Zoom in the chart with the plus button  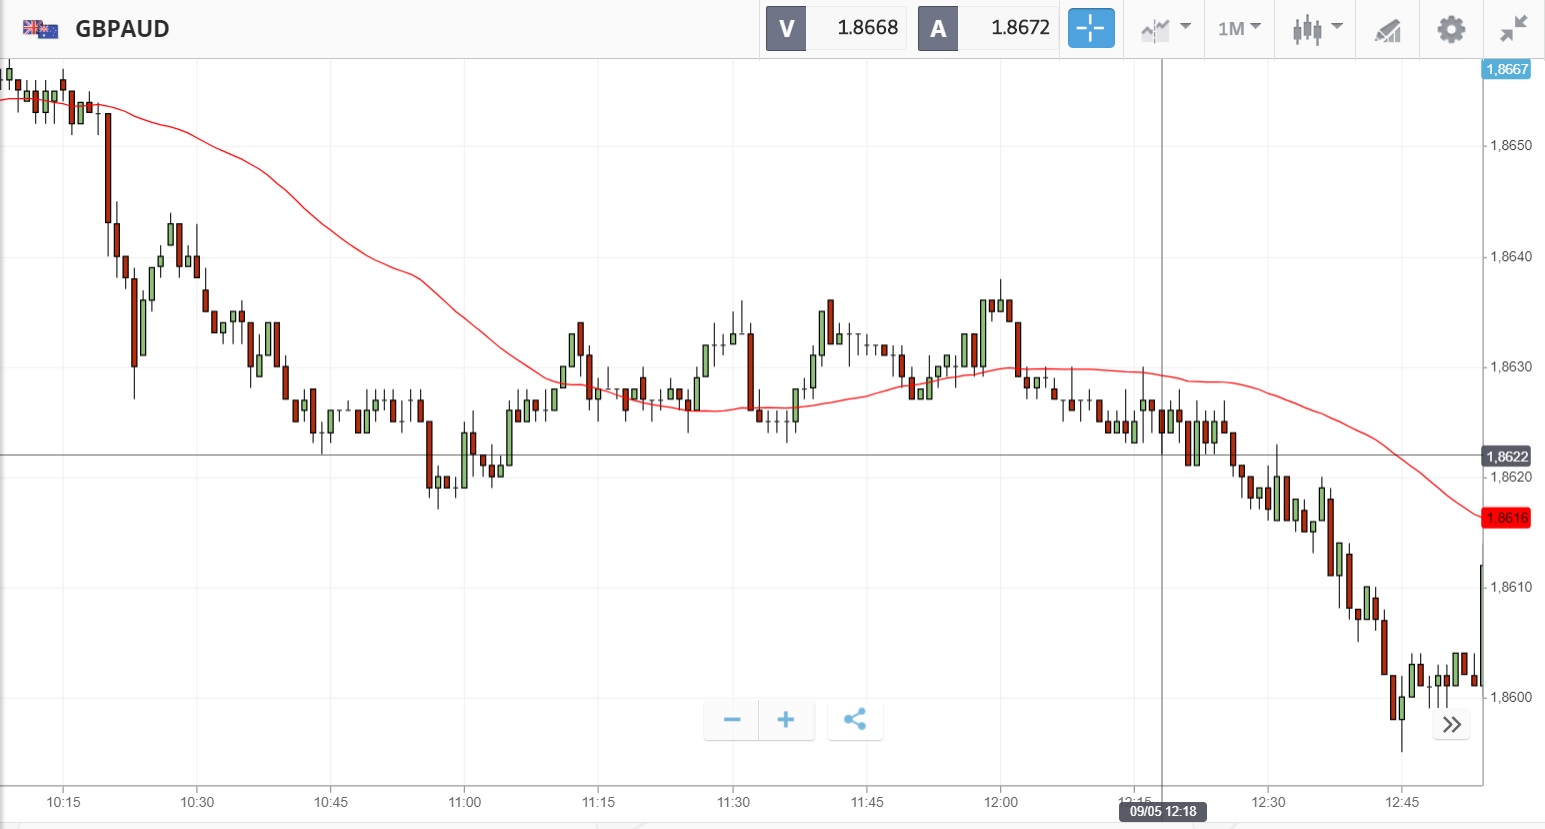click(786, 720)
